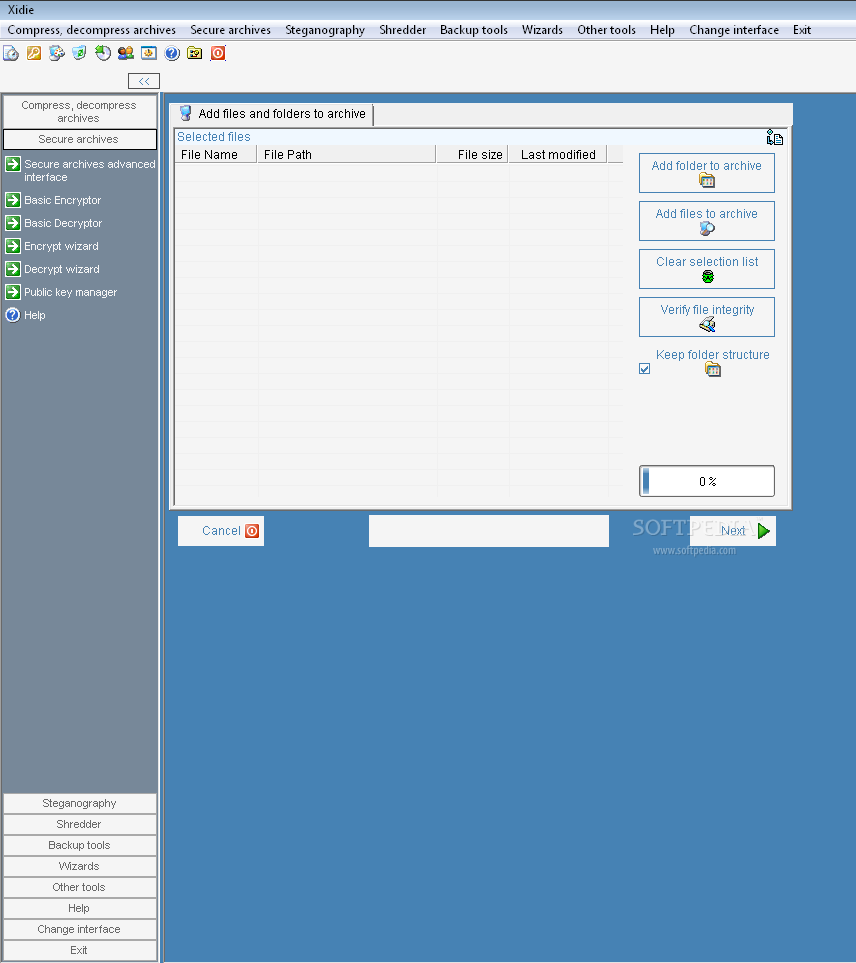The height and width of the screenshot is (963, 856).
Task: Click the window with gear other tools toolbar icon
Action: (149, 53)
